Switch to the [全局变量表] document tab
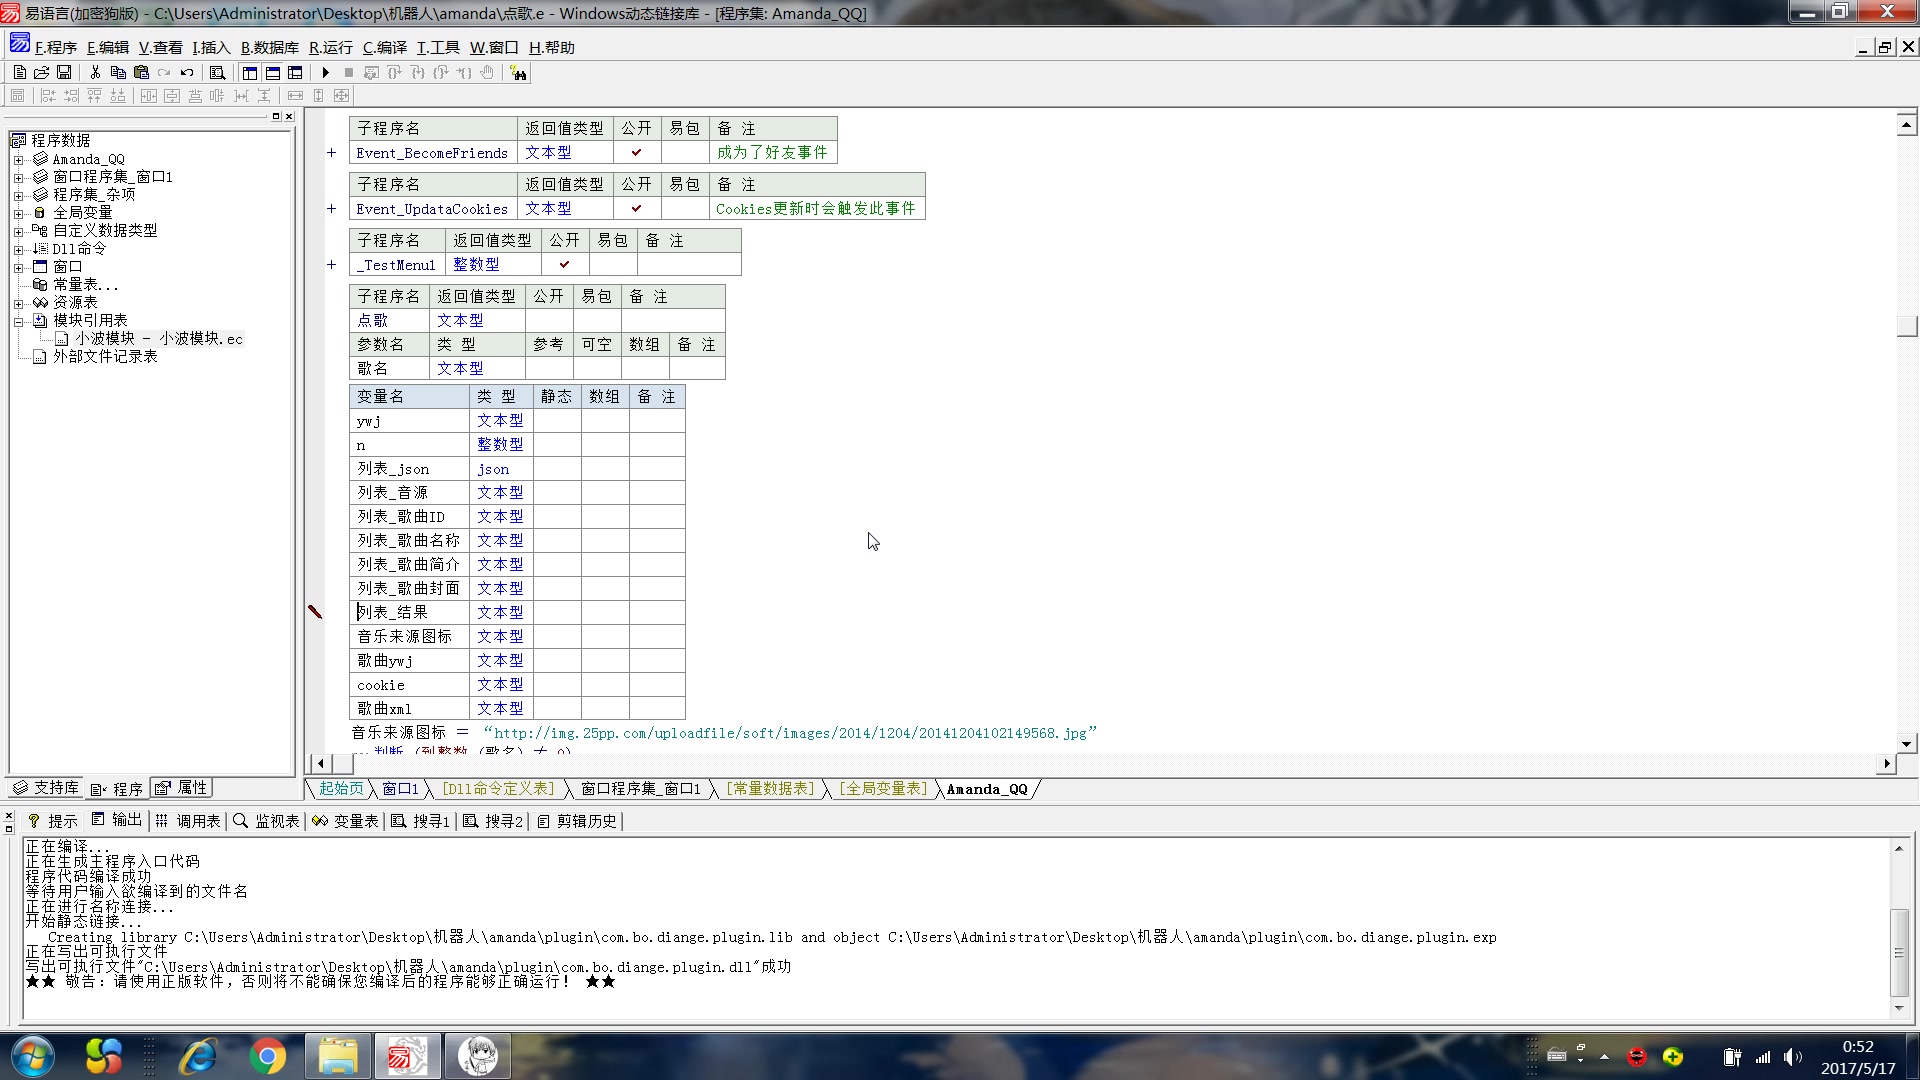1920x1080 pixels. (x=883, y=789)
